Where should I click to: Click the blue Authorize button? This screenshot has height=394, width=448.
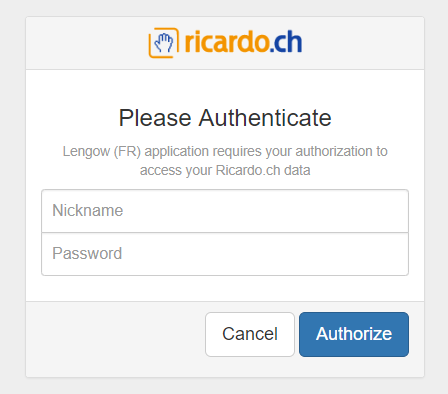(354, 334)
